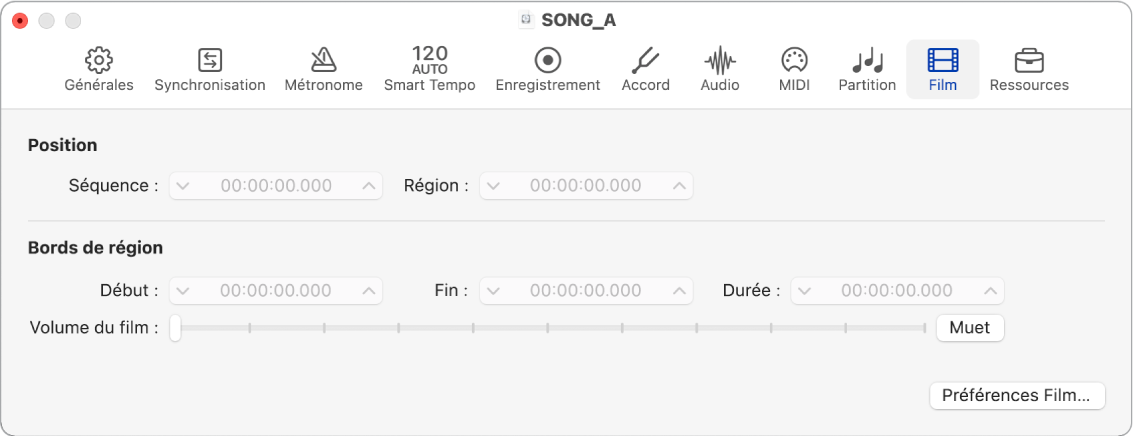Decrease Séquence timecode with down chevron

pyautogui.click(x=182, y=186)
